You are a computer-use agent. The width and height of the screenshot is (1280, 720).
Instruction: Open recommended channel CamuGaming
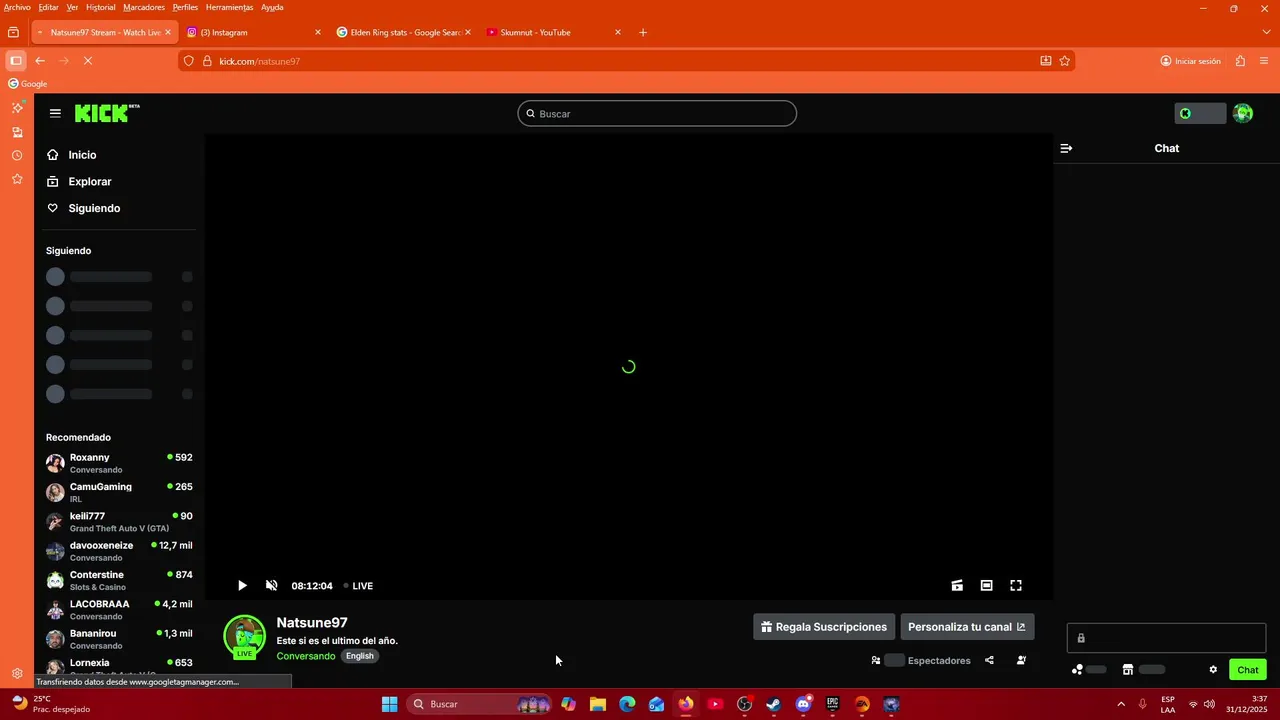click(x=119, y=492)
